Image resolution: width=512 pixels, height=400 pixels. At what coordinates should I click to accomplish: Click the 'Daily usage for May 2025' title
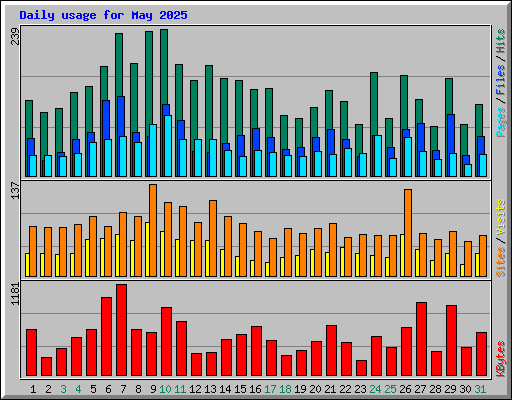103,15
